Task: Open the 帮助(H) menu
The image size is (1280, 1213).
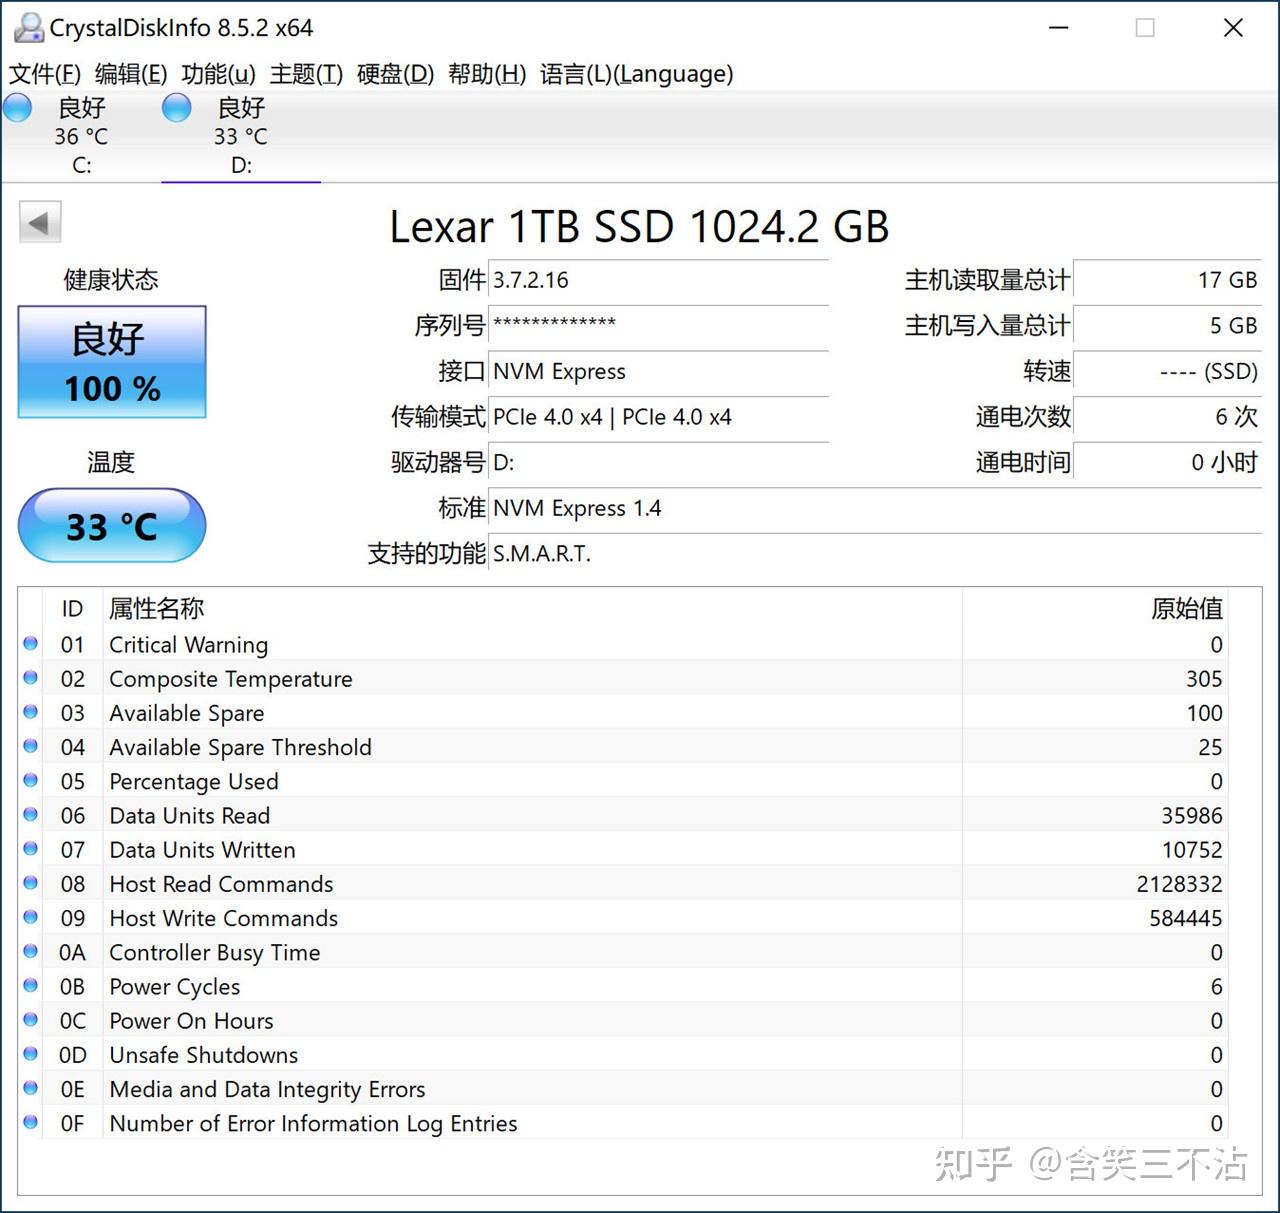Action: tap(487, 73)
